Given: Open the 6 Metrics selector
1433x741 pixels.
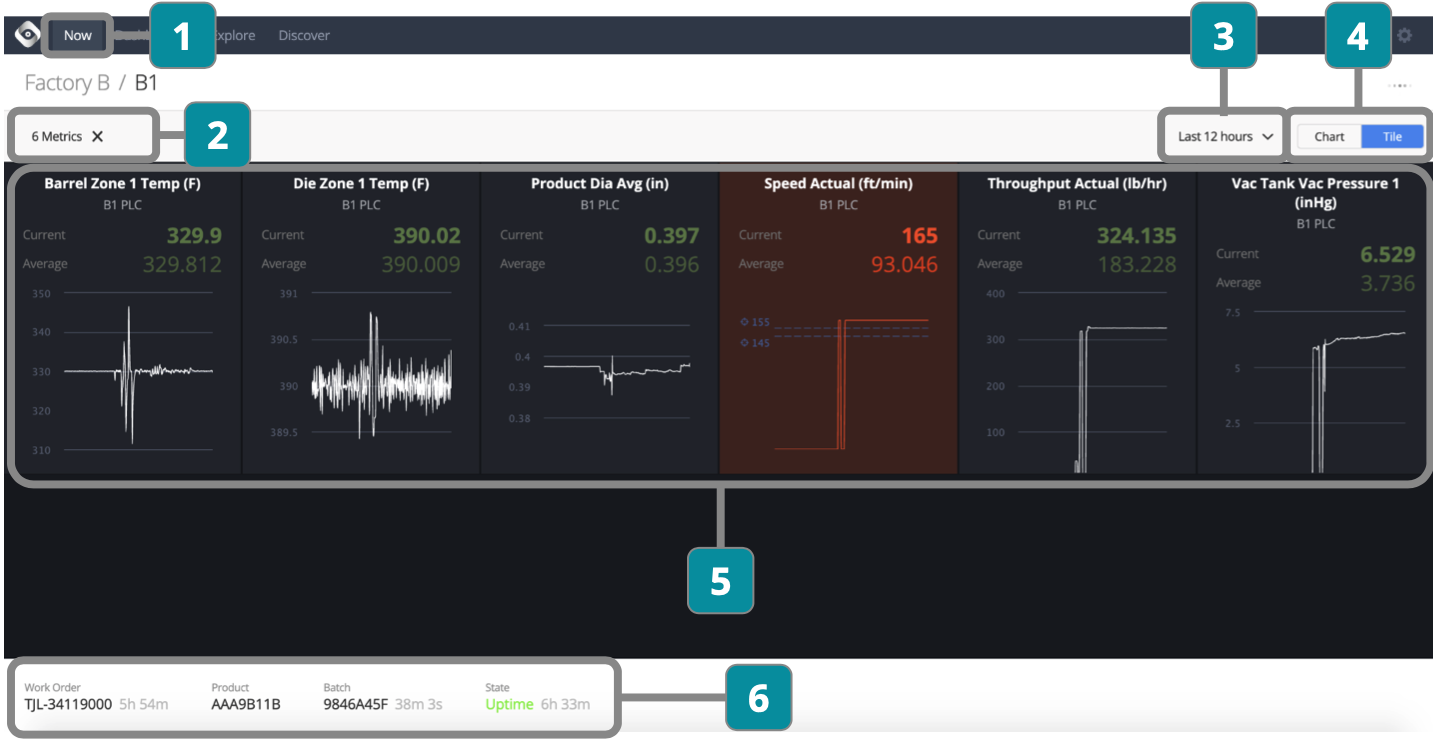Looking at the screenshot, I should pyautogui.click(x=56, y=136).
